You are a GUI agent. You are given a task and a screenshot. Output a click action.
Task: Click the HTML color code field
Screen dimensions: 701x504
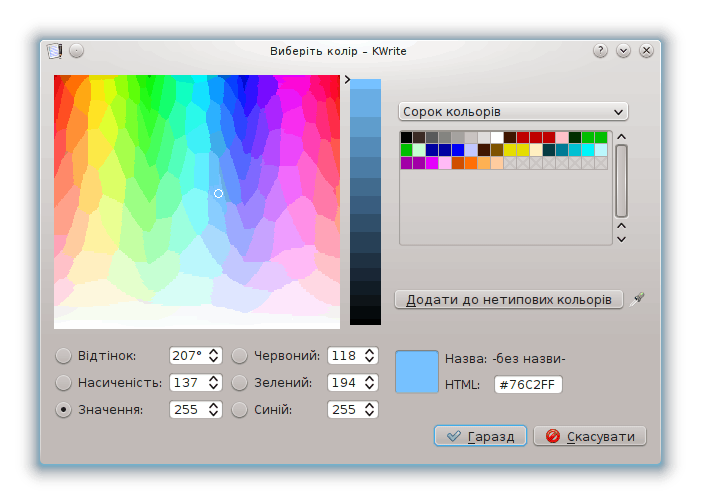click(x=529, y=385)
